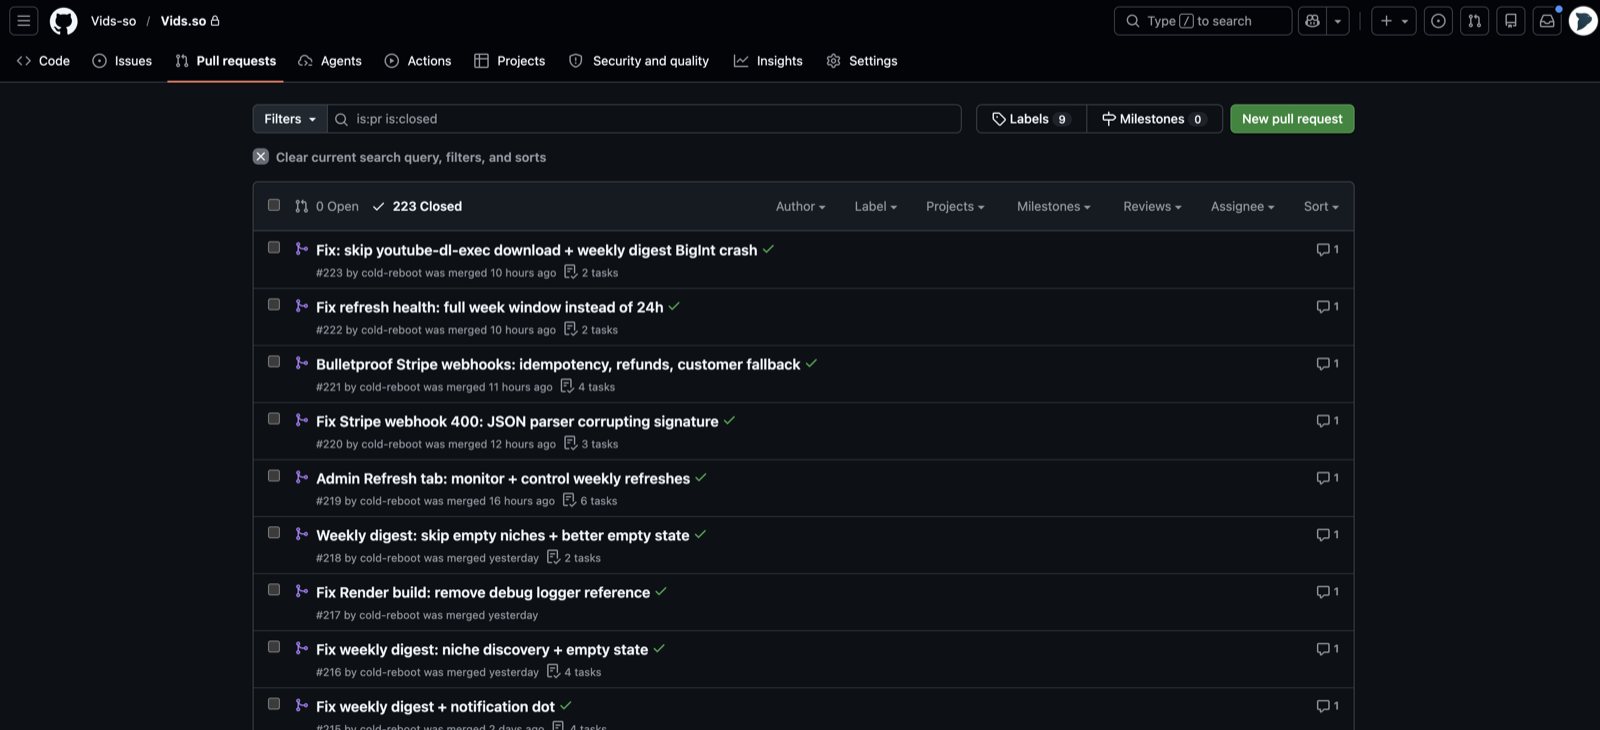Switch to the Issues tab
Screen dimensions: 1600x730
[x=122, y=61]
